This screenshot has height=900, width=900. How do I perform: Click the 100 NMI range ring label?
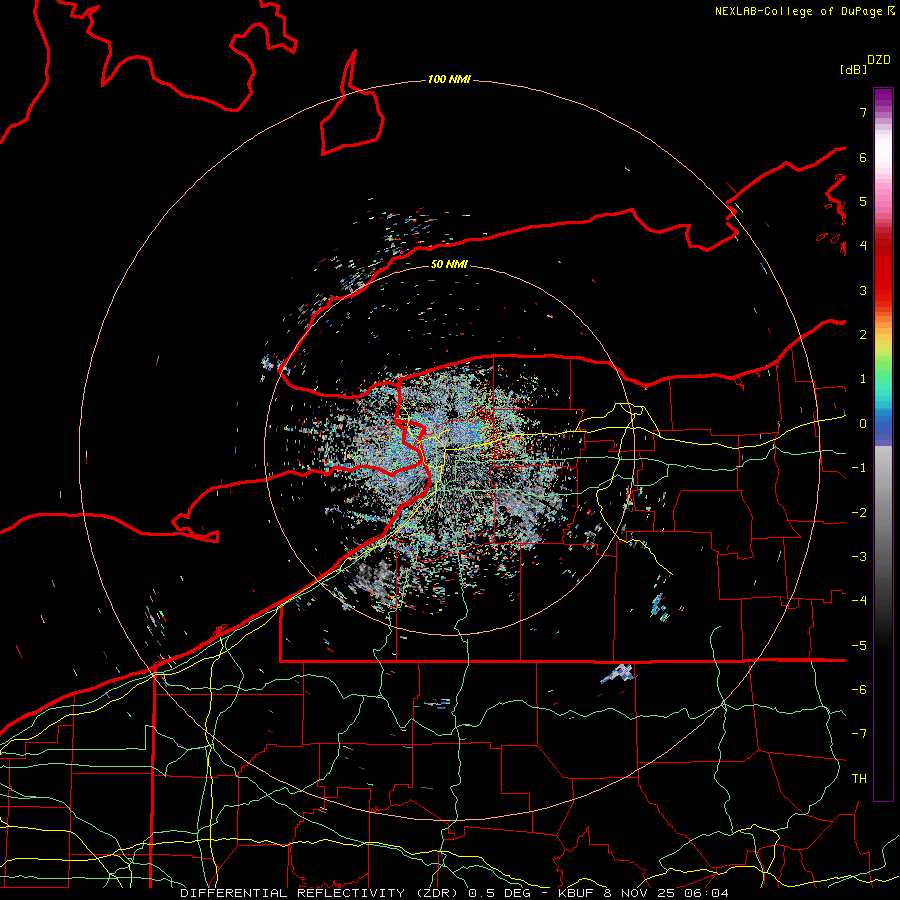pyautogui.click(x=449, y=79)
